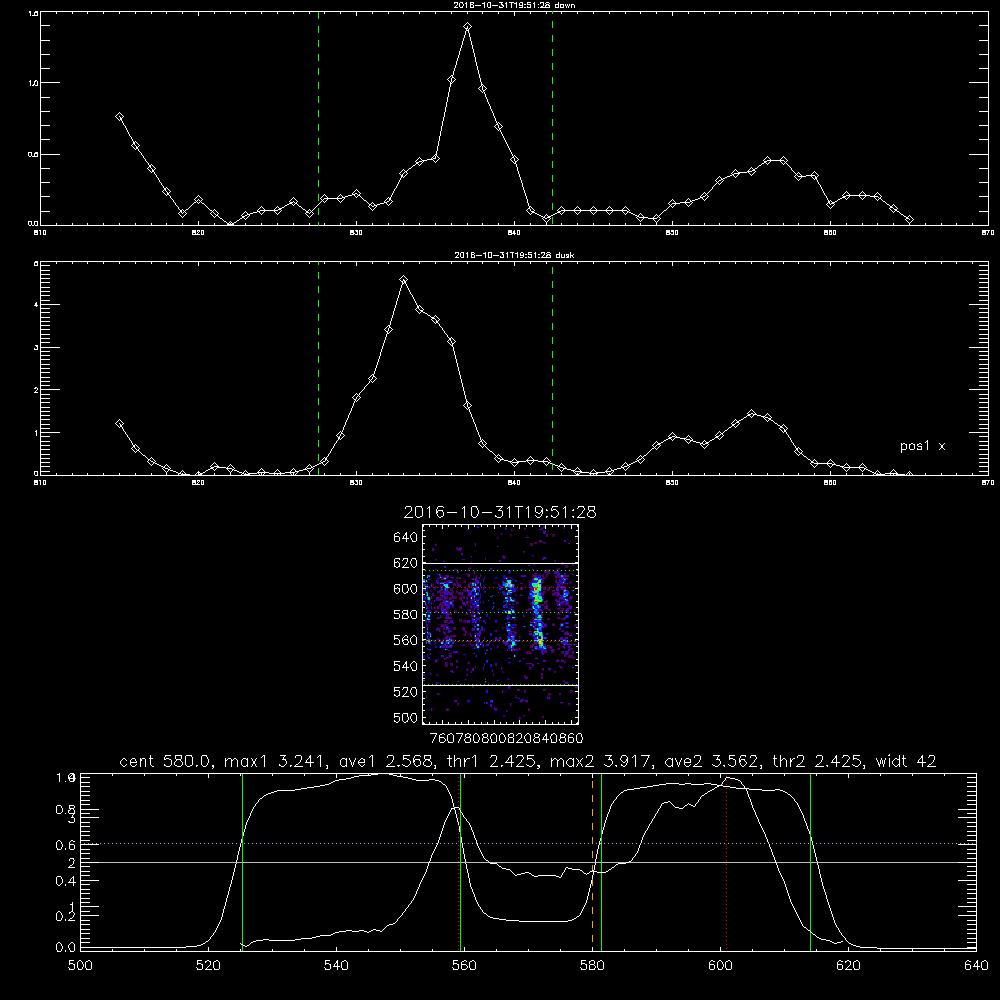Click the last rightmost diamond in dawn plot
This screenshot has width=1000, height=1000.
click(x=909, y=219)
